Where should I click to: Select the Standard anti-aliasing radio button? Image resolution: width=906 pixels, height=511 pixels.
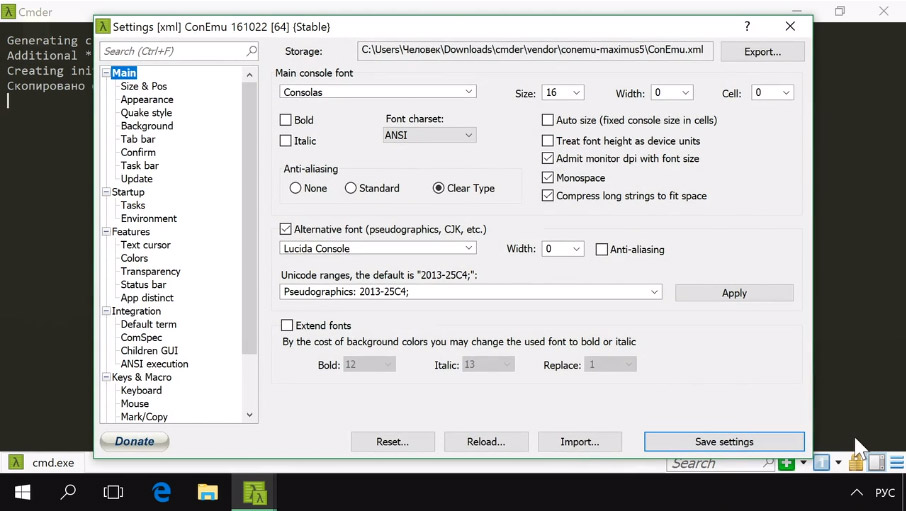pyautogui.click(x=351, y=188)
